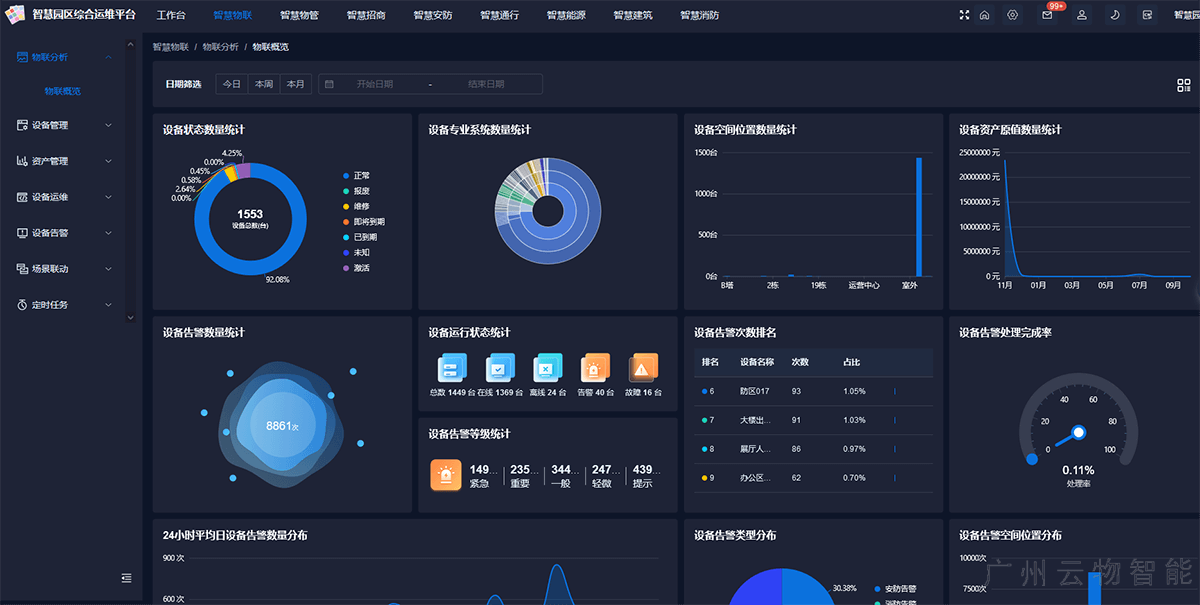
Task: Expand the 设备管理 sidebar menu
Action: tap(65, 125)
